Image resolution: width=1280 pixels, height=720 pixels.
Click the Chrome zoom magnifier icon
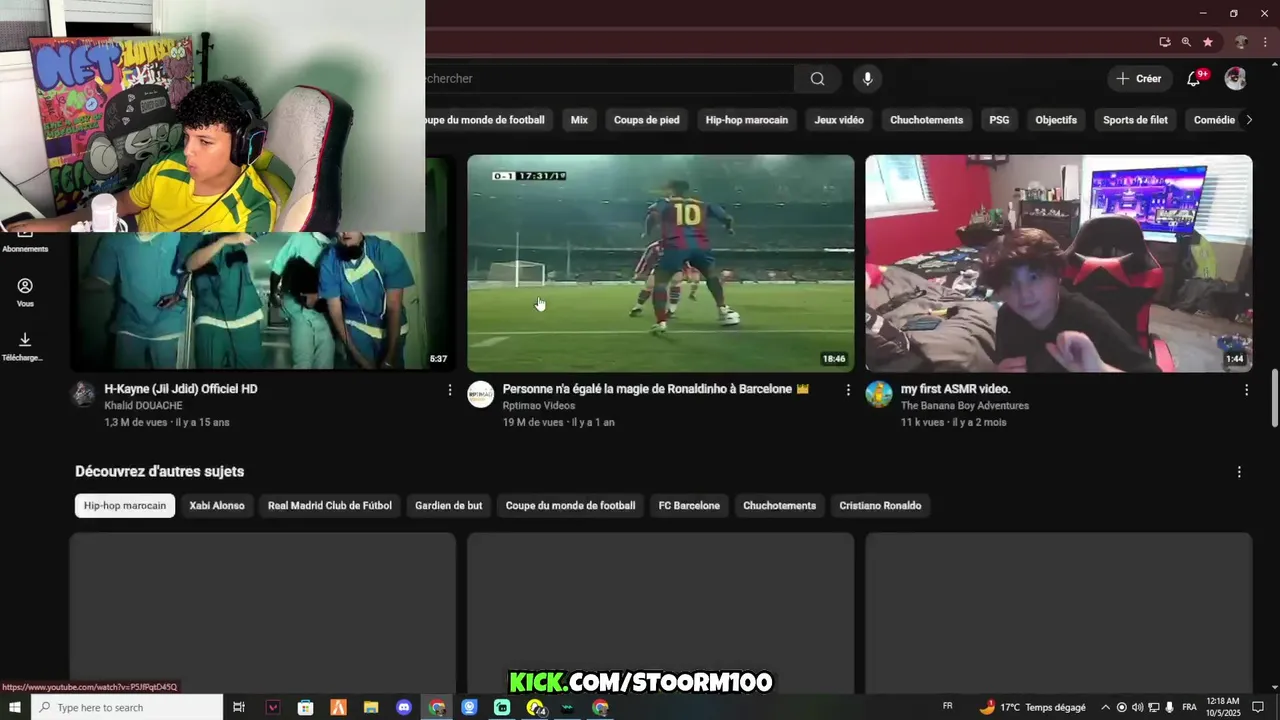(1186, 42)
